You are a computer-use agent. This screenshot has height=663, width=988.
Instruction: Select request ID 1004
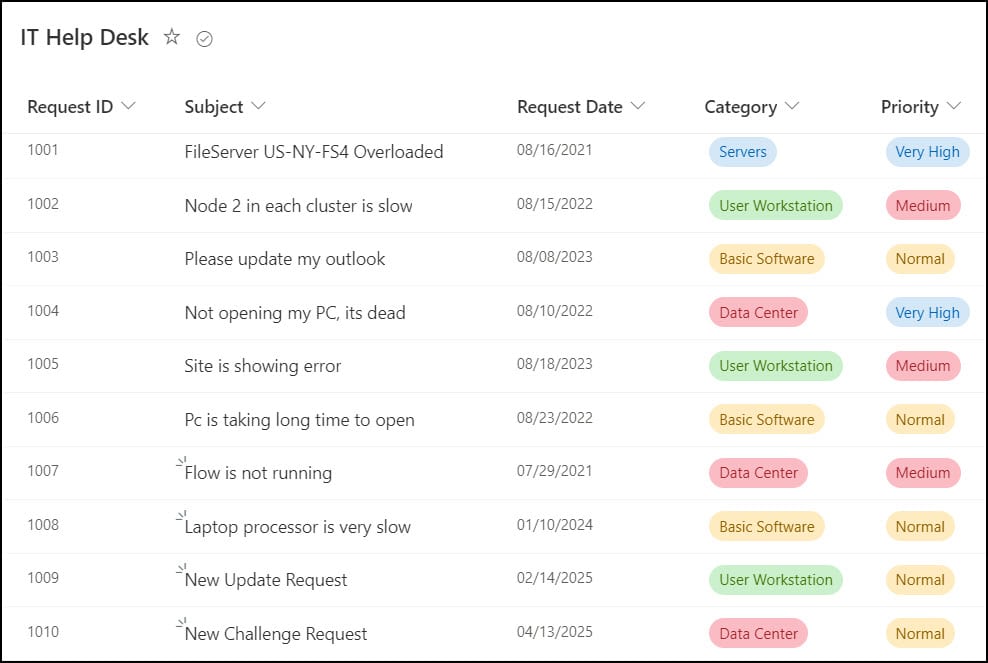pyautogui.click(x=43, y=311)
